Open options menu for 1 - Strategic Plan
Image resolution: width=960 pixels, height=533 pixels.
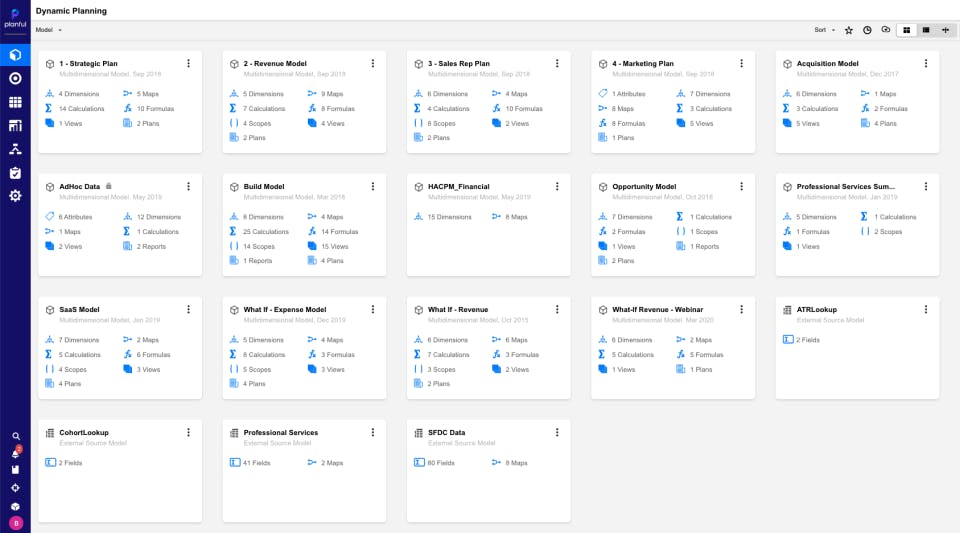click(188, 63)
